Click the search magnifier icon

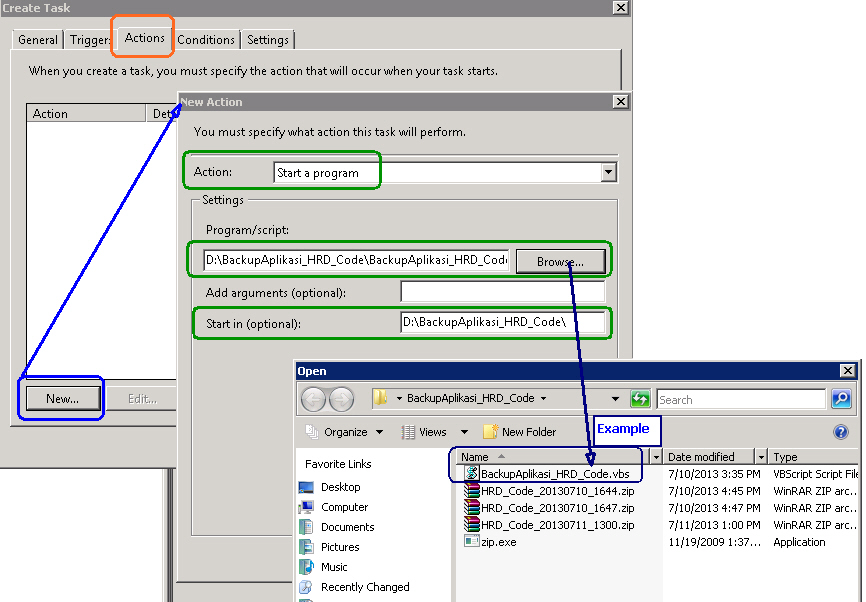click(x=840, y=398)
